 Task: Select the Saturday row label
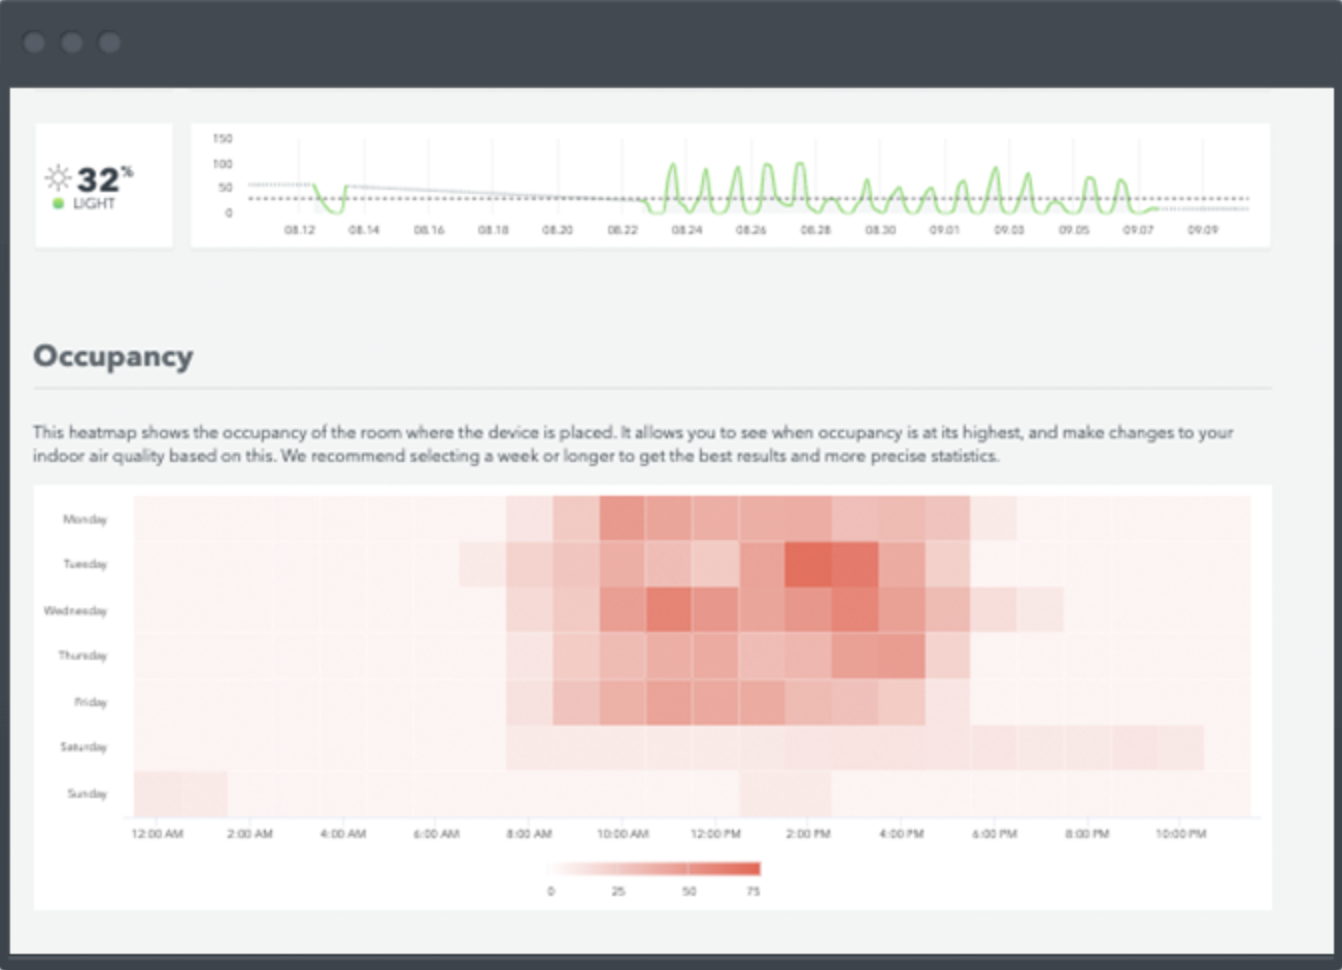83,747
